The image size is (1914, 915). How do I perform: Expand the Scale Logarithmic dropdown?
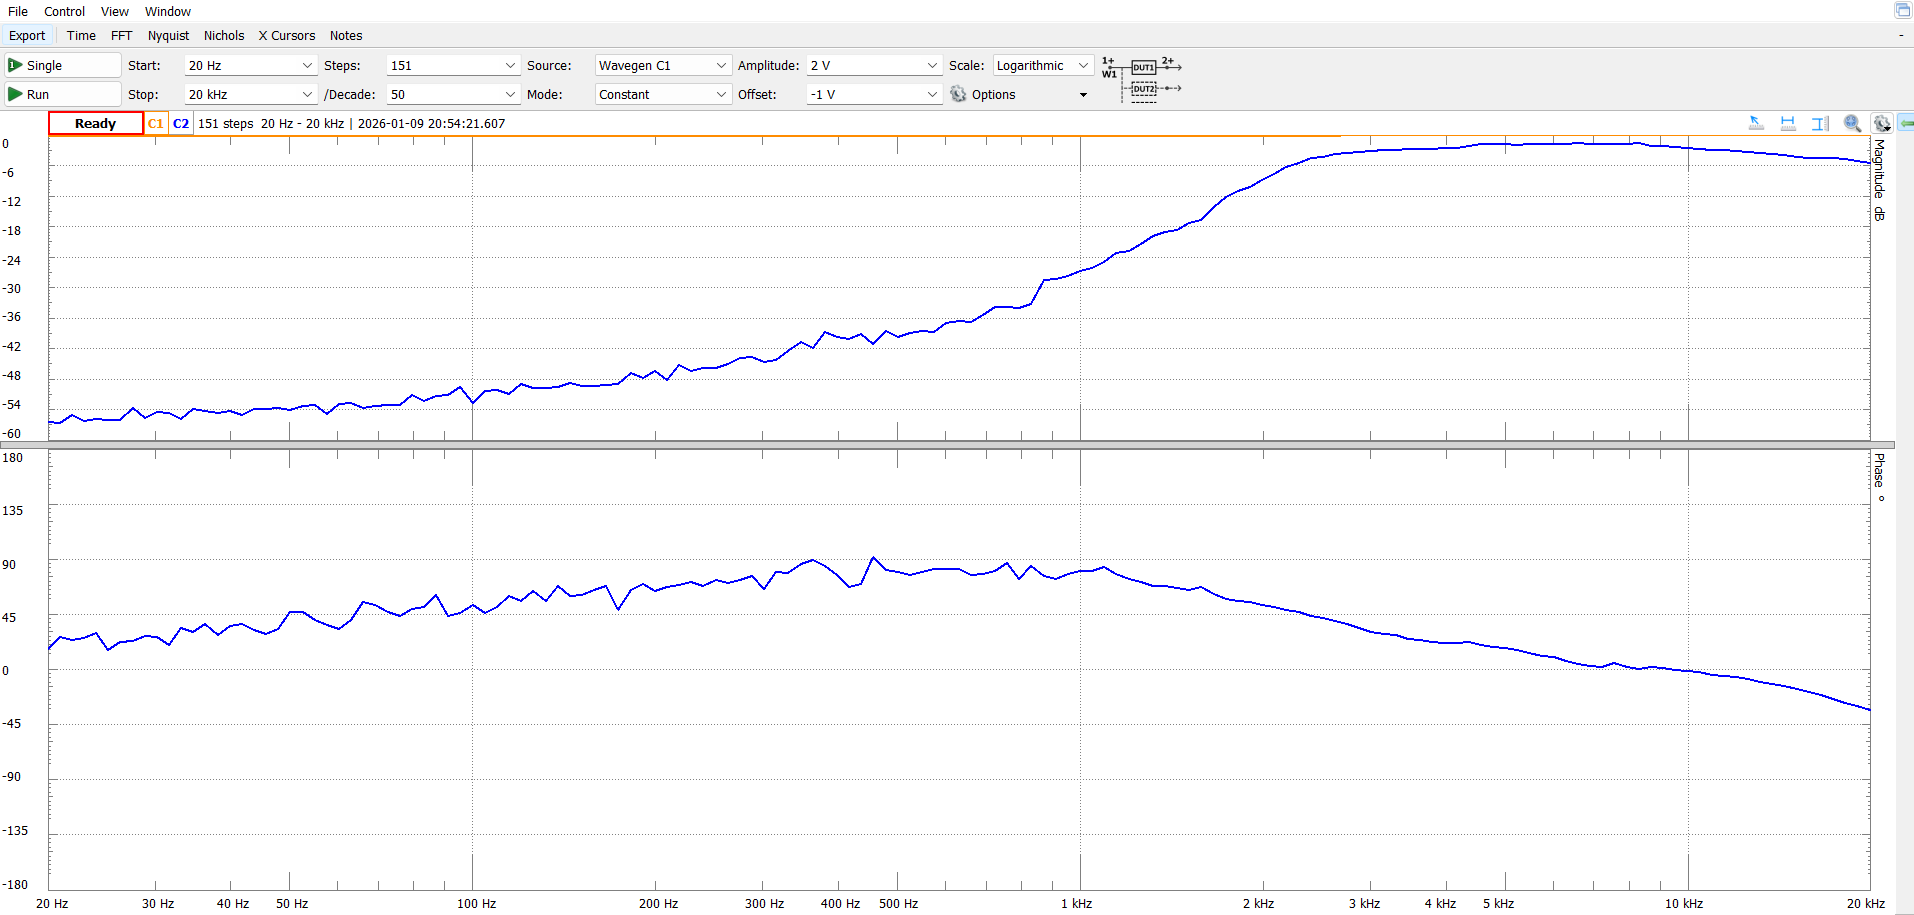(x=1082, y=66)
